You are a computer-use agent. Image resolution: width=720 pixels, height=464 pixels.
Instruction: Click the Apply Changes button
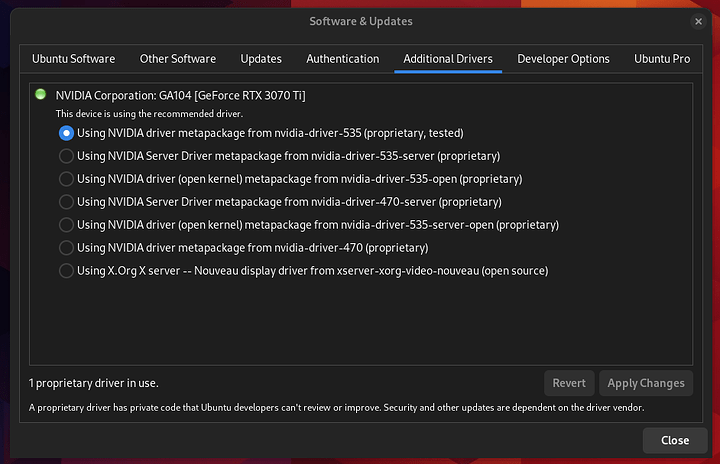click(x=646, y=383)
